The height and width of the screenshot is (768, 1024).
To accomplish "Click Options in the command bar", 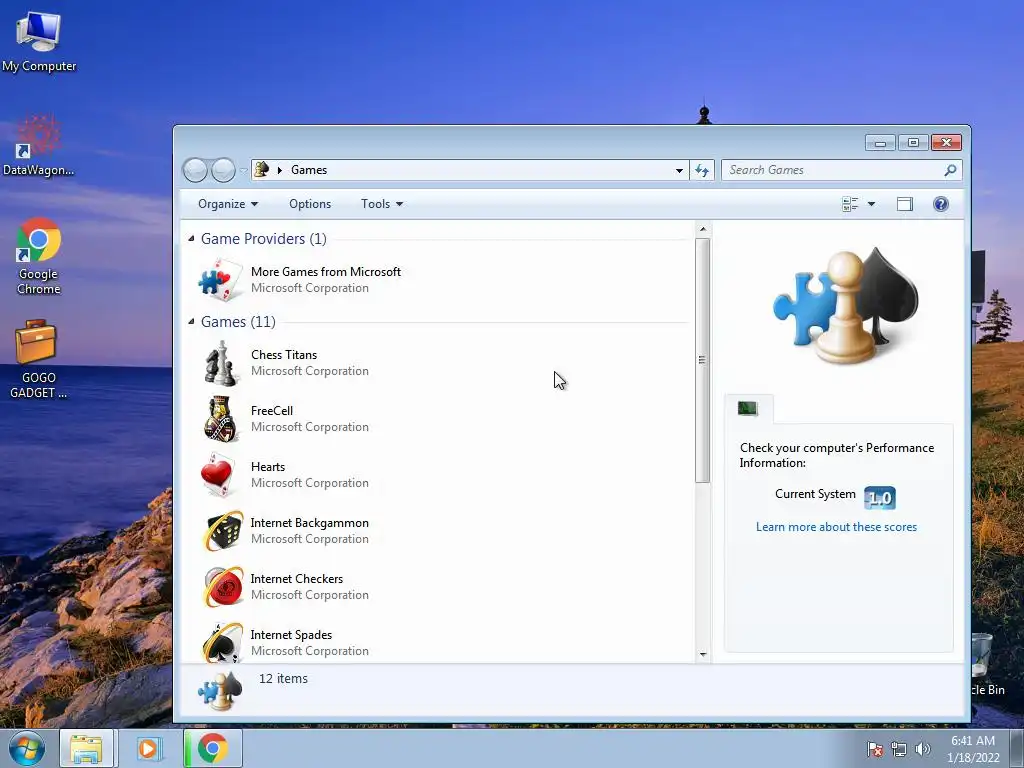I will tap(310, 204).
